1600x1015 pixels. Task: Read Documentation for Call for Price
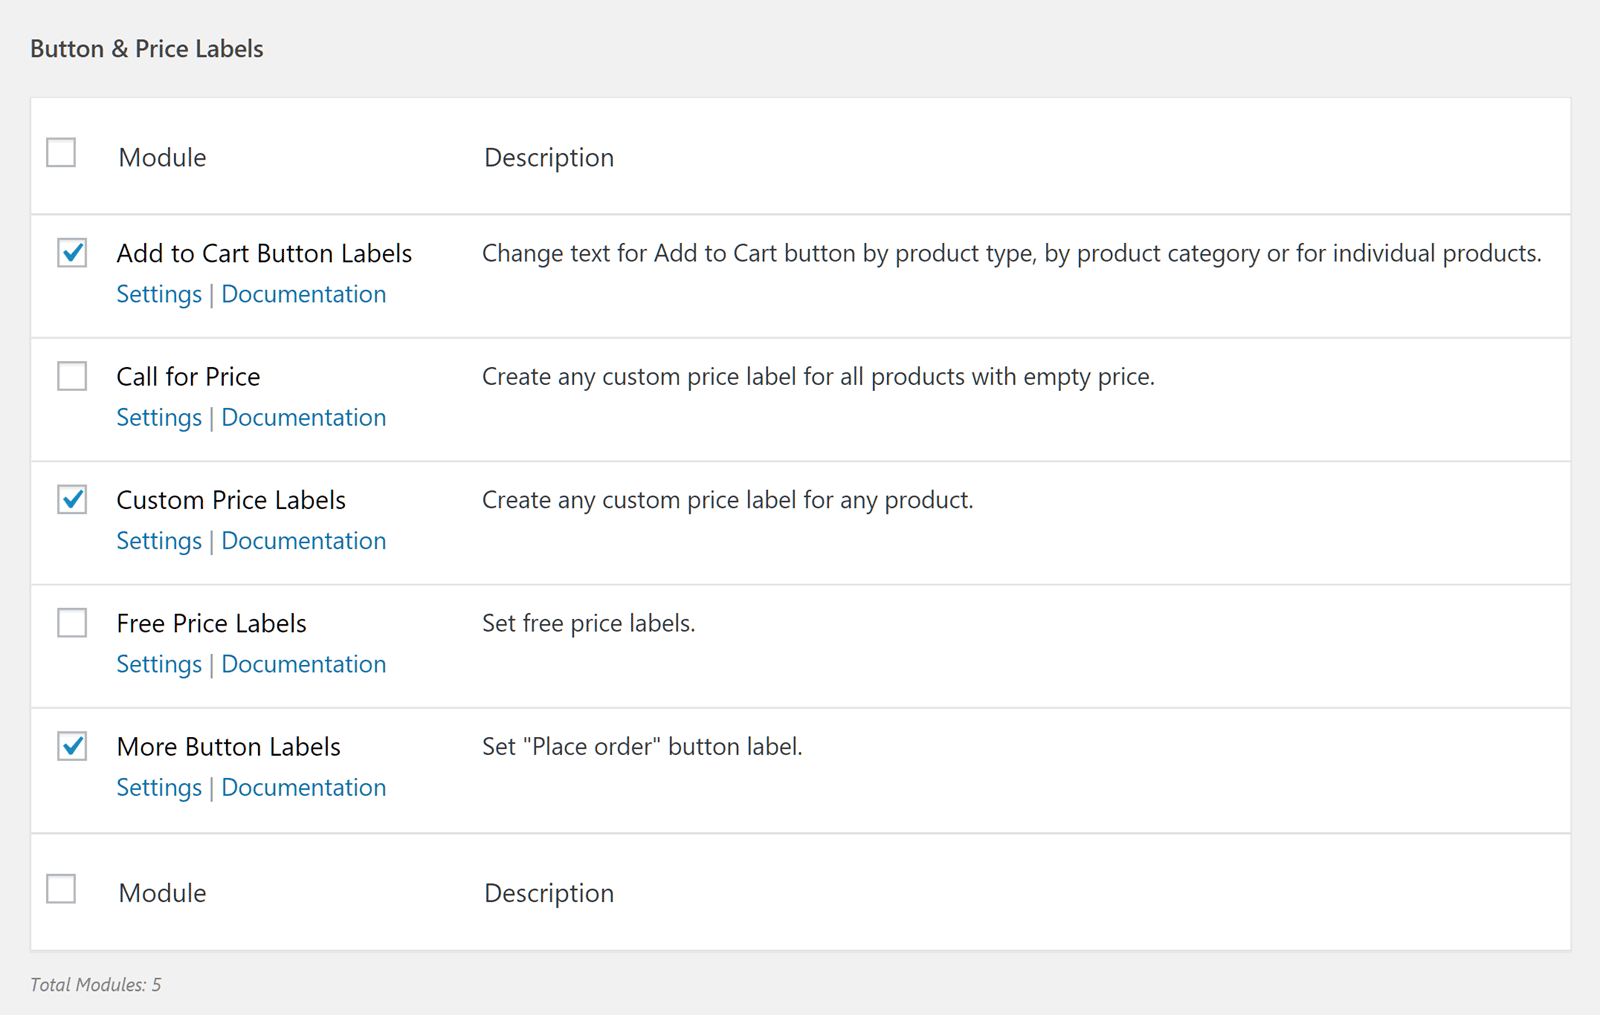[x=304, y=417]
